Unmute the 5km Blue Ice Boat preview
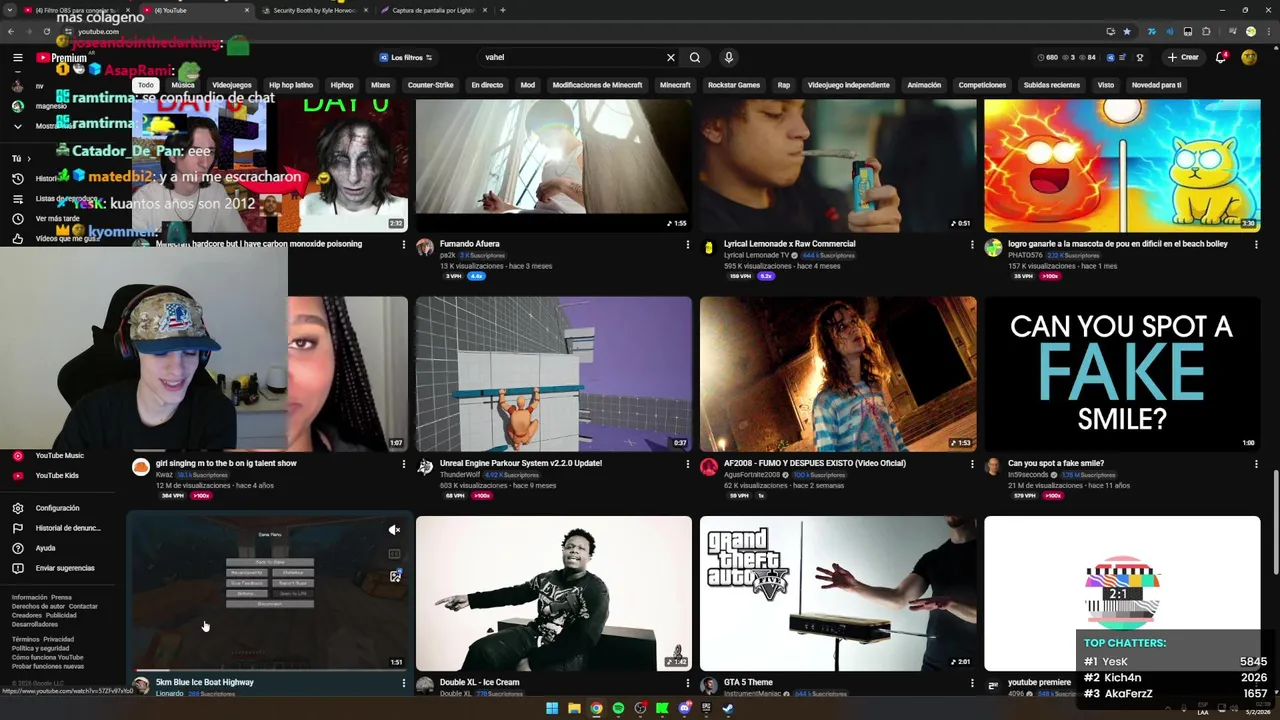1280x720 pixels. tap(395, 530)
